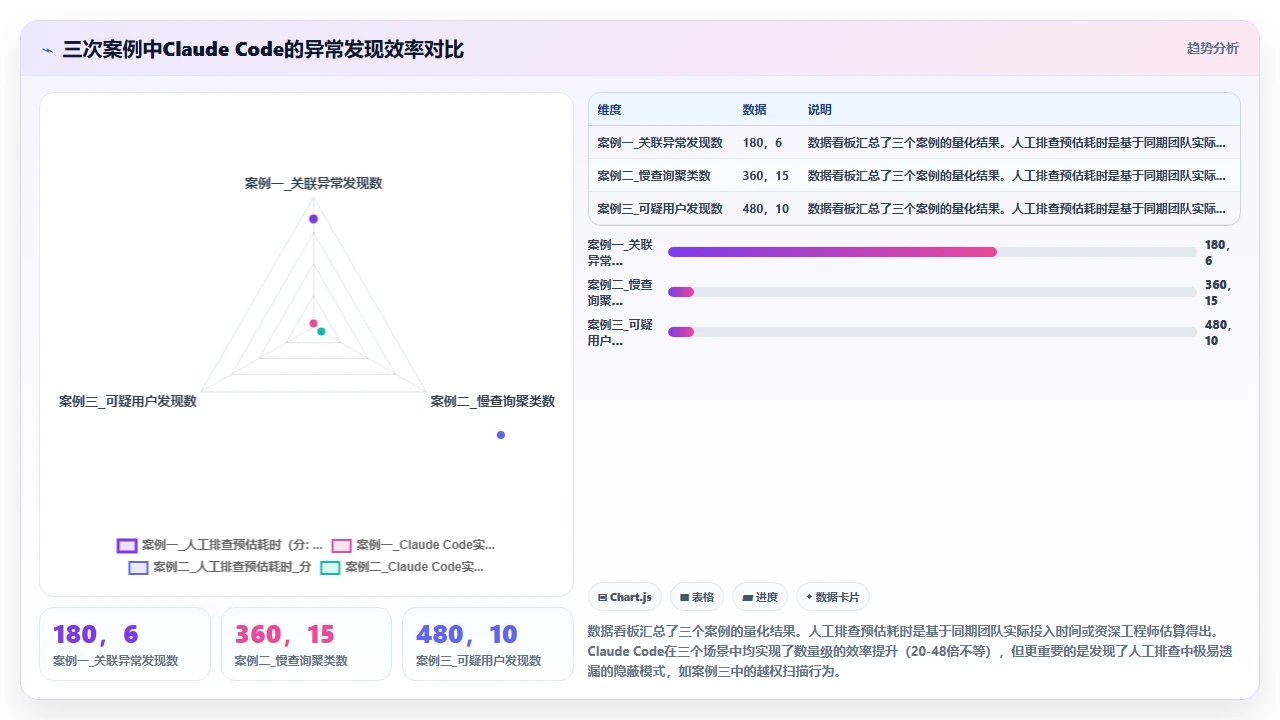
Task: Click the 案例二_慢查询聚 progress bar
Action: (x=932, y=292)
